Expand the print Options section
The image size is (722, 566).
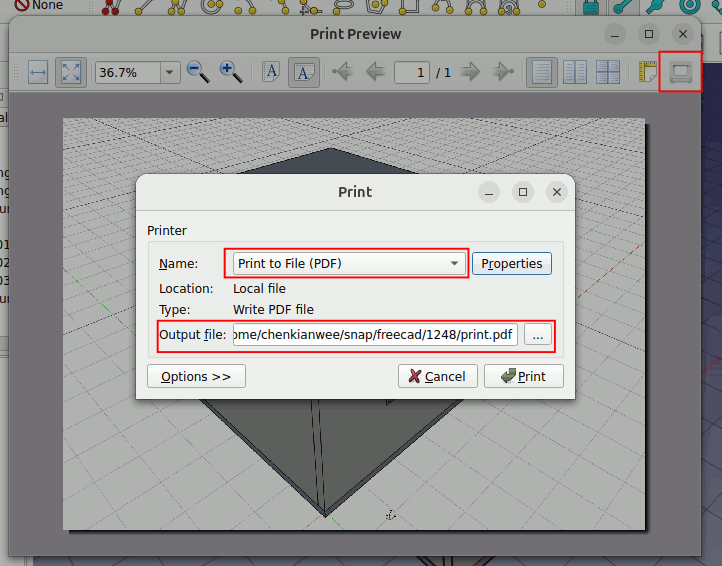click(x=196, y=376)
